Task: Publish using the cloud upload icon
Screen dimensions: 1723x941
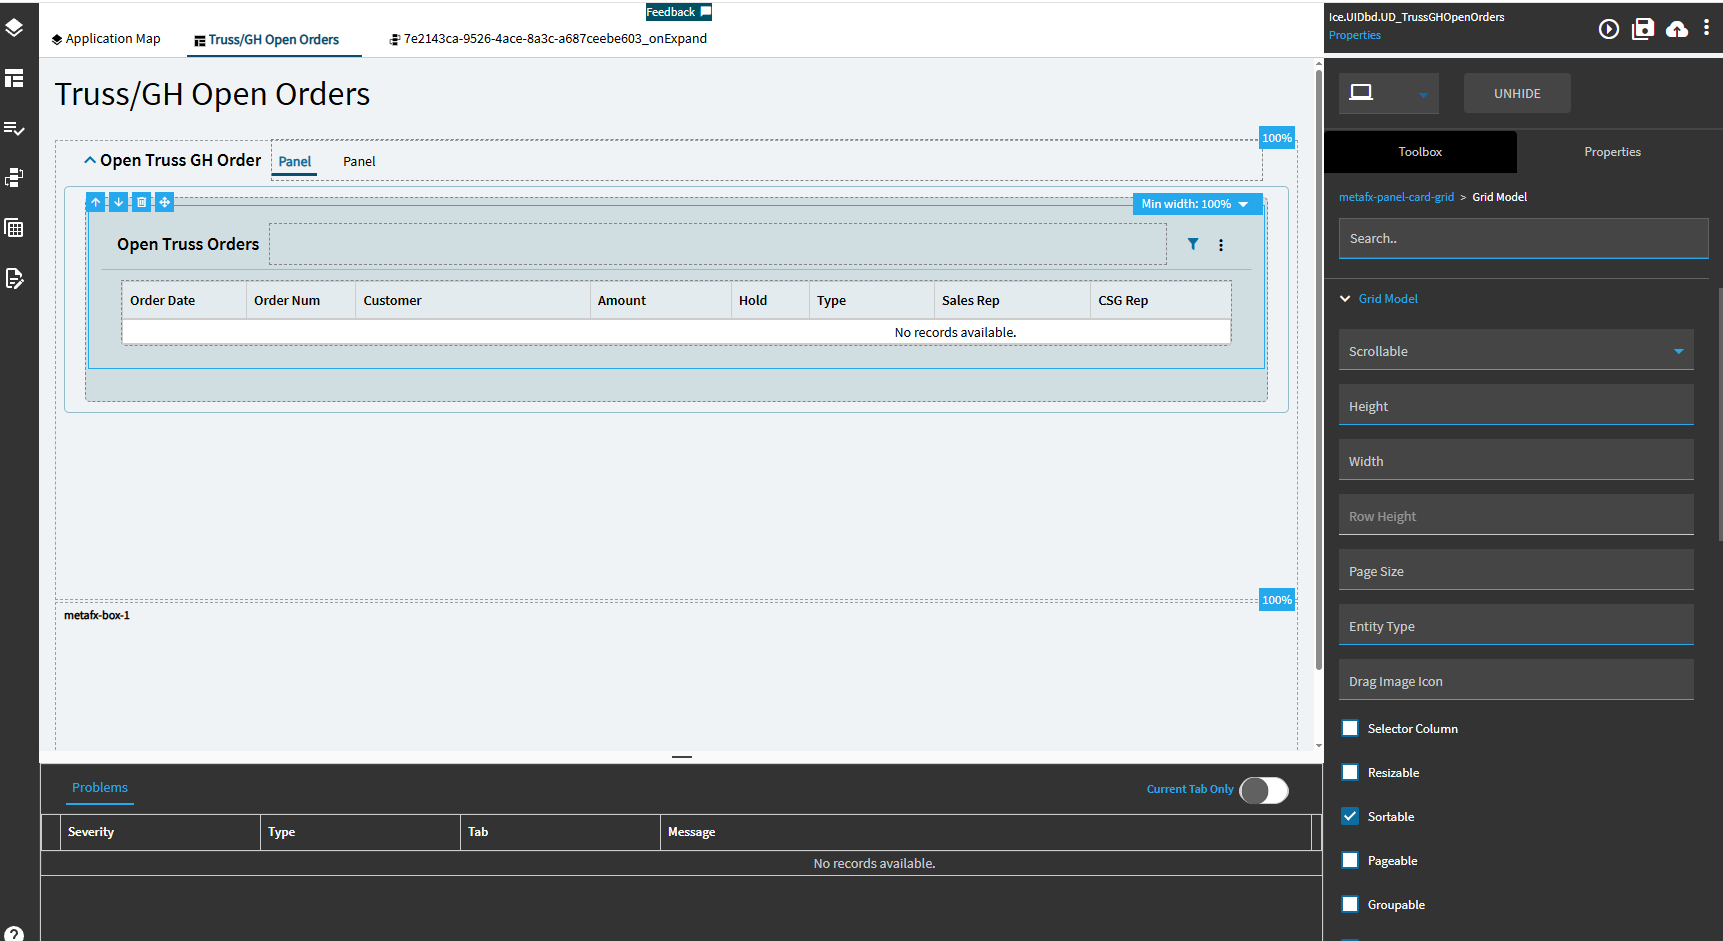Action: click(x=1677, y=29)
